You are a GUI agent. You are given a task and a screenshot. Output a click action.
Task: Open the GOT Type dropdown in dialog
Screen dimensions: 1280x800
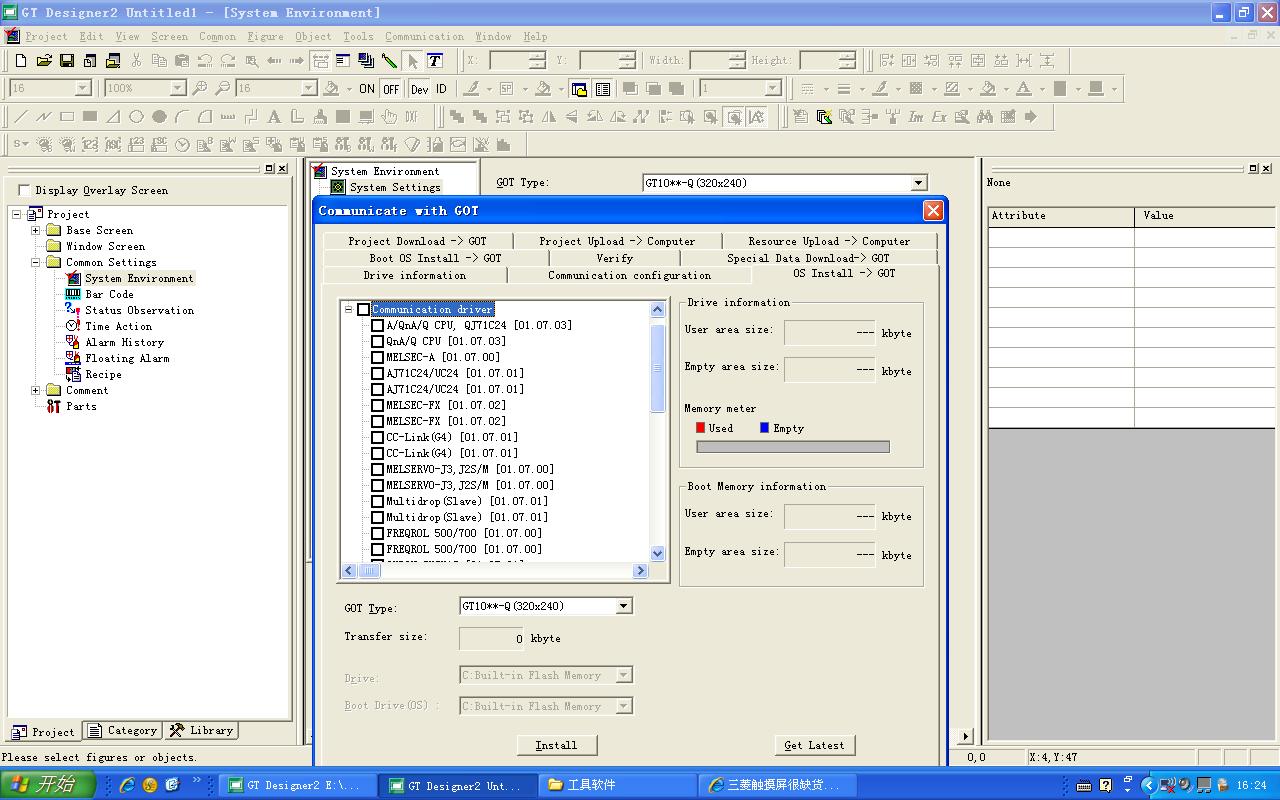pyautogui.click(x=623, y=606)
